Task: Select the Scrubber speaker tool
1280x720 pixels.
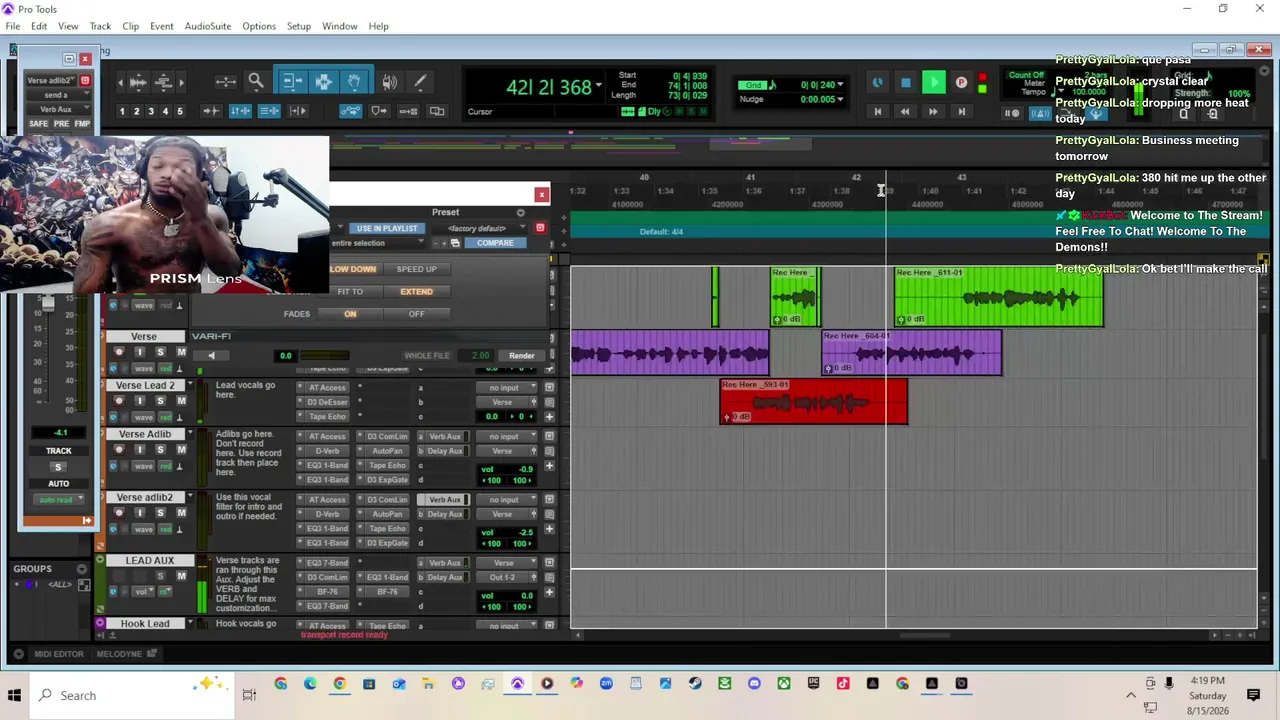Action: pos(389,82)
